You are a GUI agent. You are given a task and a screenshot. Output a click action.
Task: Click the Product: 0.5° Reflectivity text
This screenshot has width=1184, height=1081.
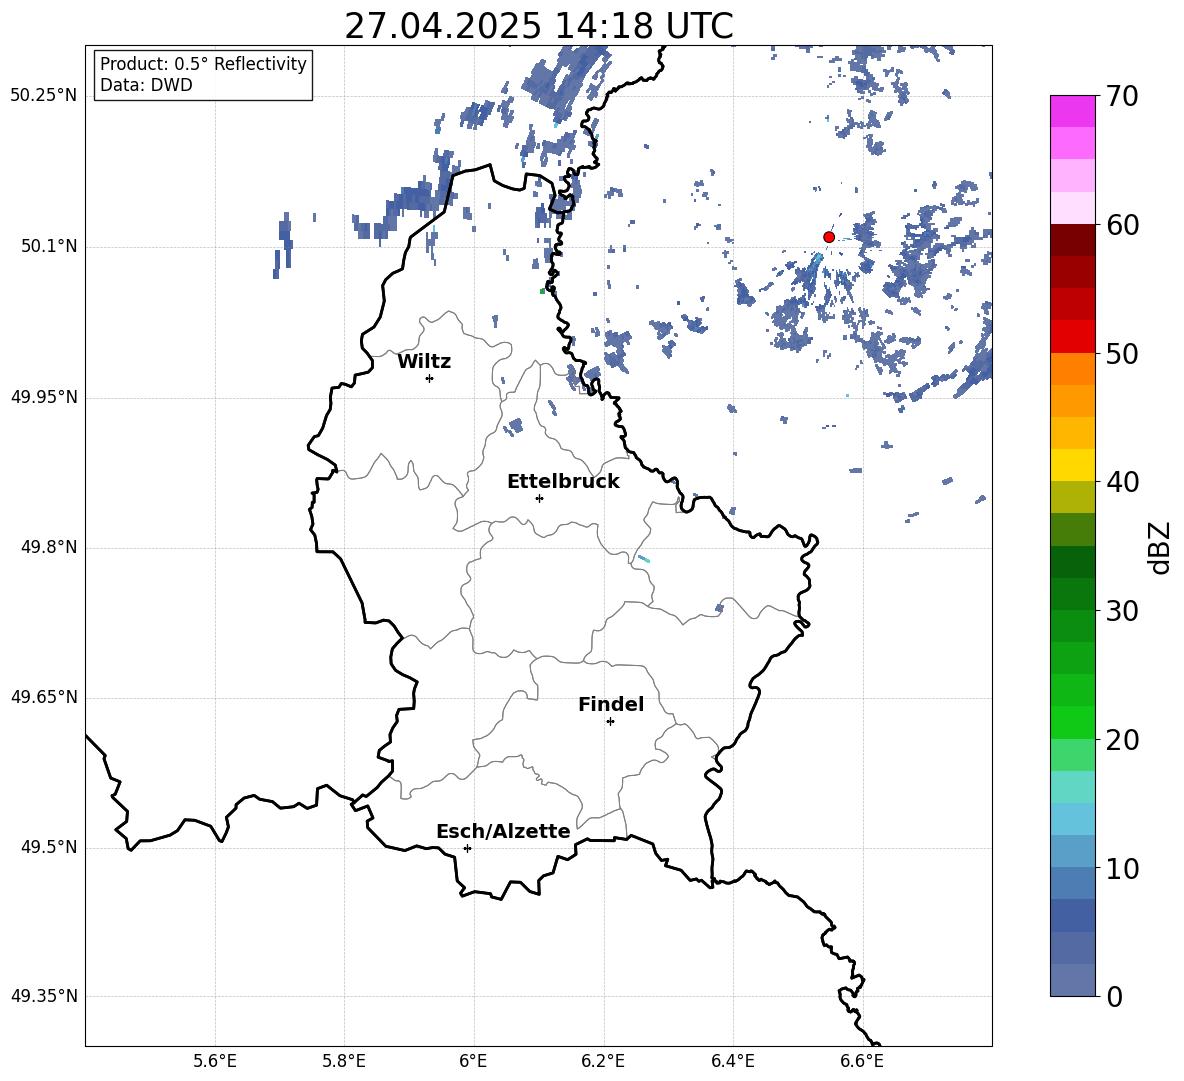click(x=203, y=64)
